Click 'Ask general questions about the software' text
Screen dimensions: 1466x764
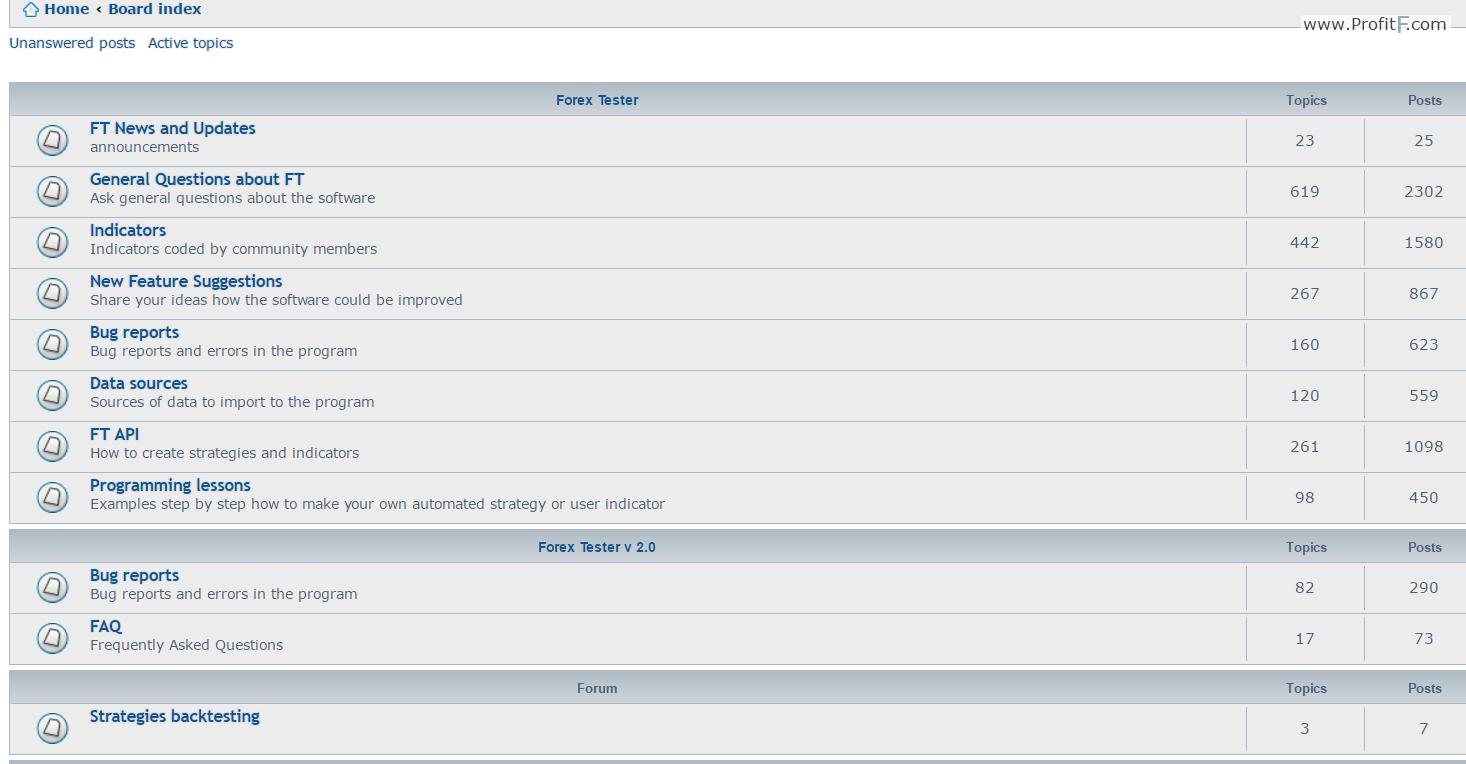point(233,198)
